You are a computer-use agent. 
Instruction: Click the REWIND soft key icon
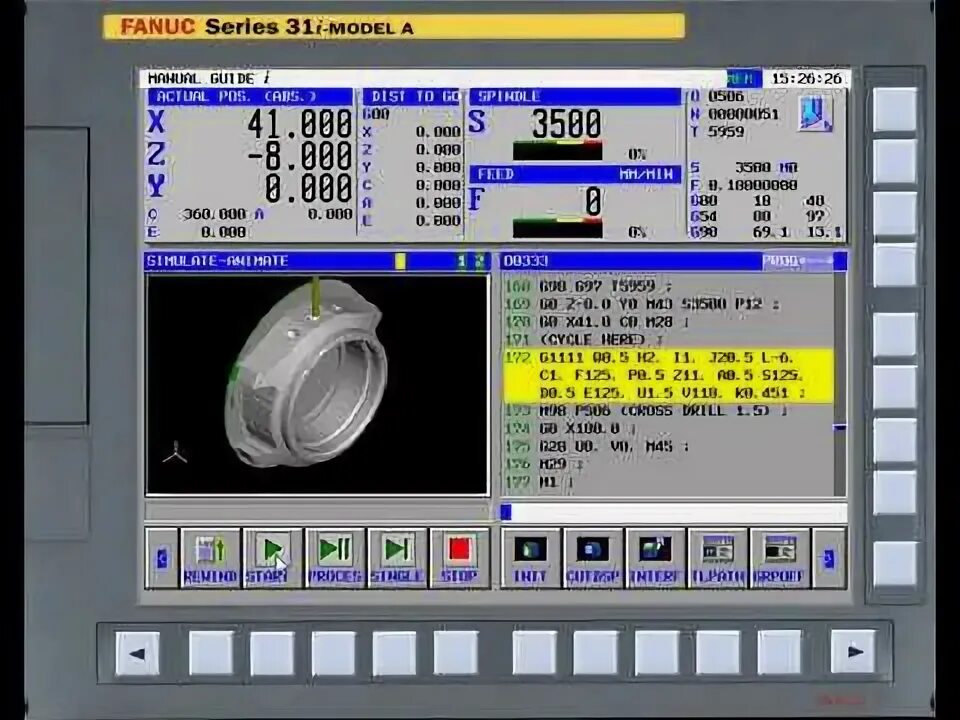(x=210, y=558)
